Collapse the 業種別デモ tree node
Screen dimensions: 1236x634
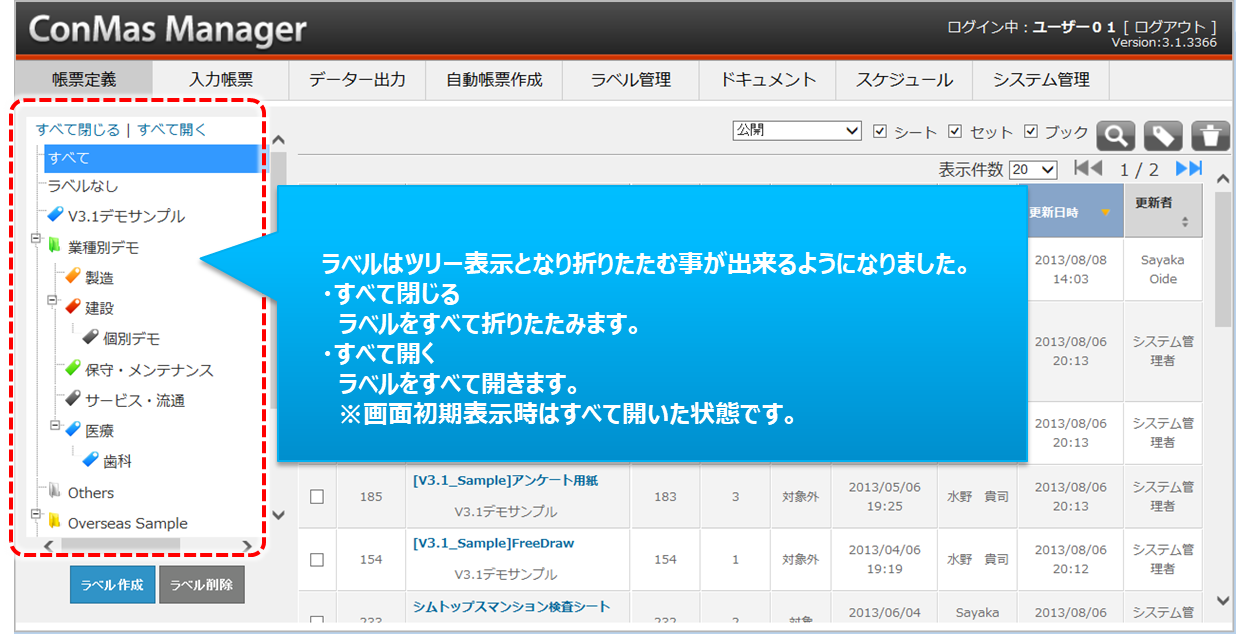36,240
